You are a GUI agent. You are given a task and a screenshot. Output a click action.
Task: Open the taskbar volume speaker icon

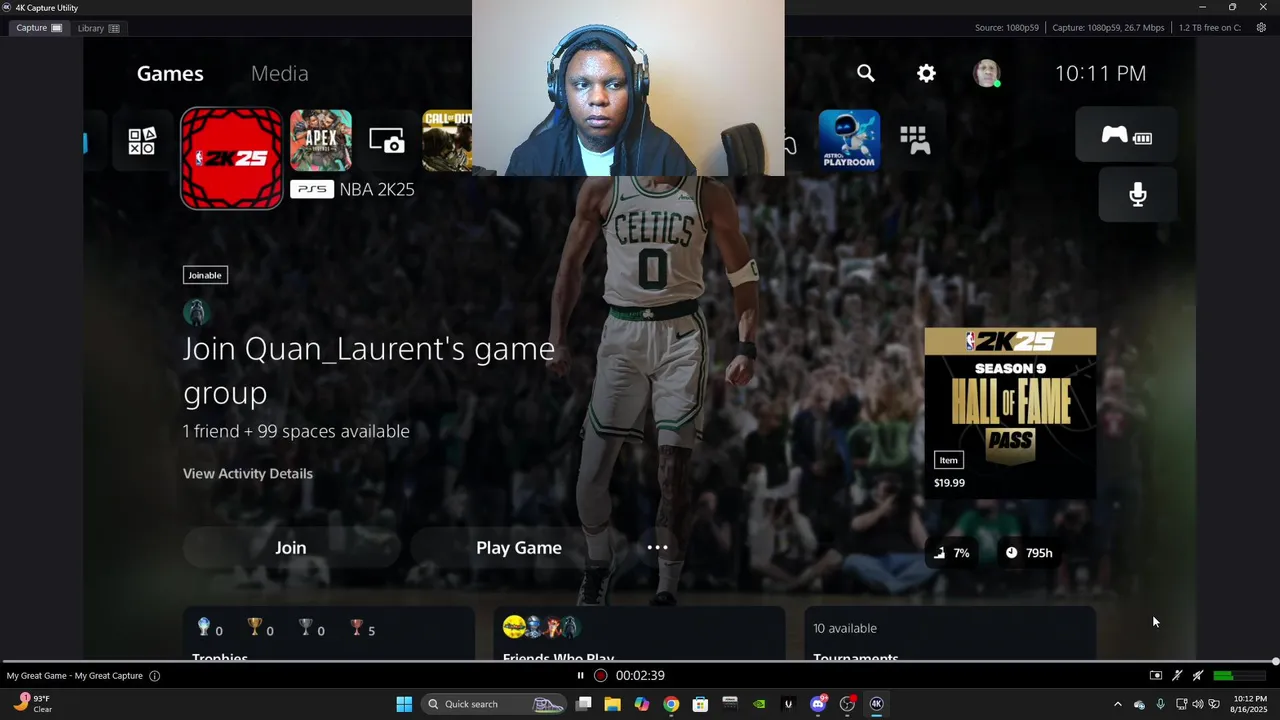(1198, 704)
